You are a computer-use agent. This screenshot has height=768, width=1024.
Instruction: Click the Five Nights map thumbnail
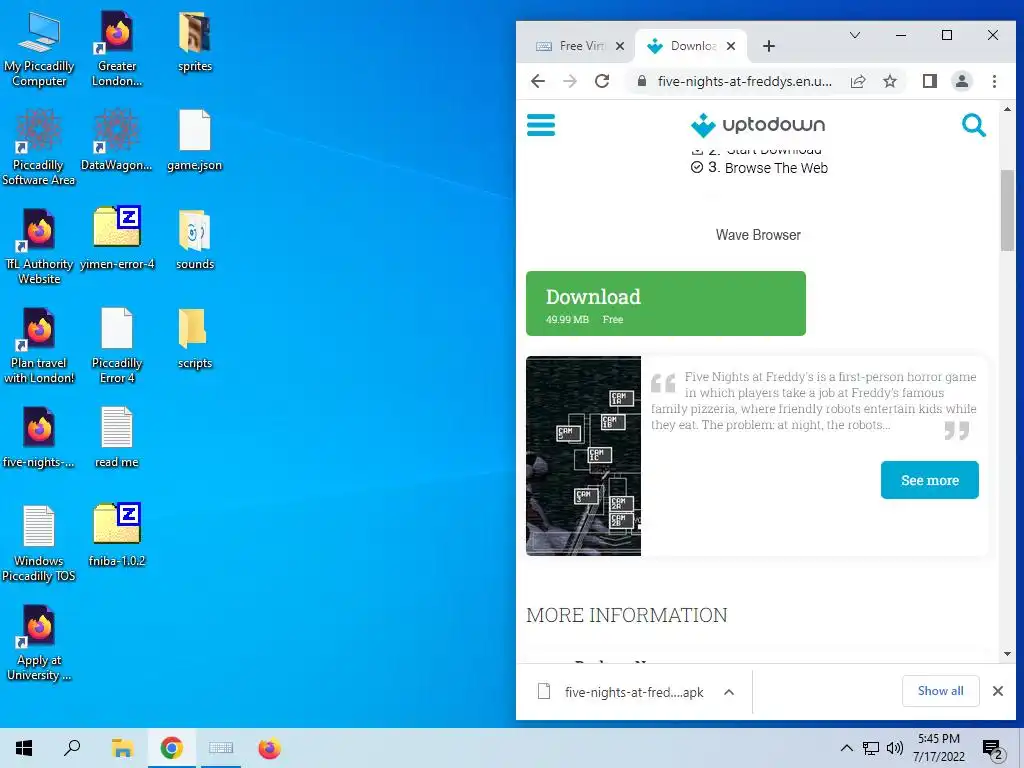(x=583, y=456)
